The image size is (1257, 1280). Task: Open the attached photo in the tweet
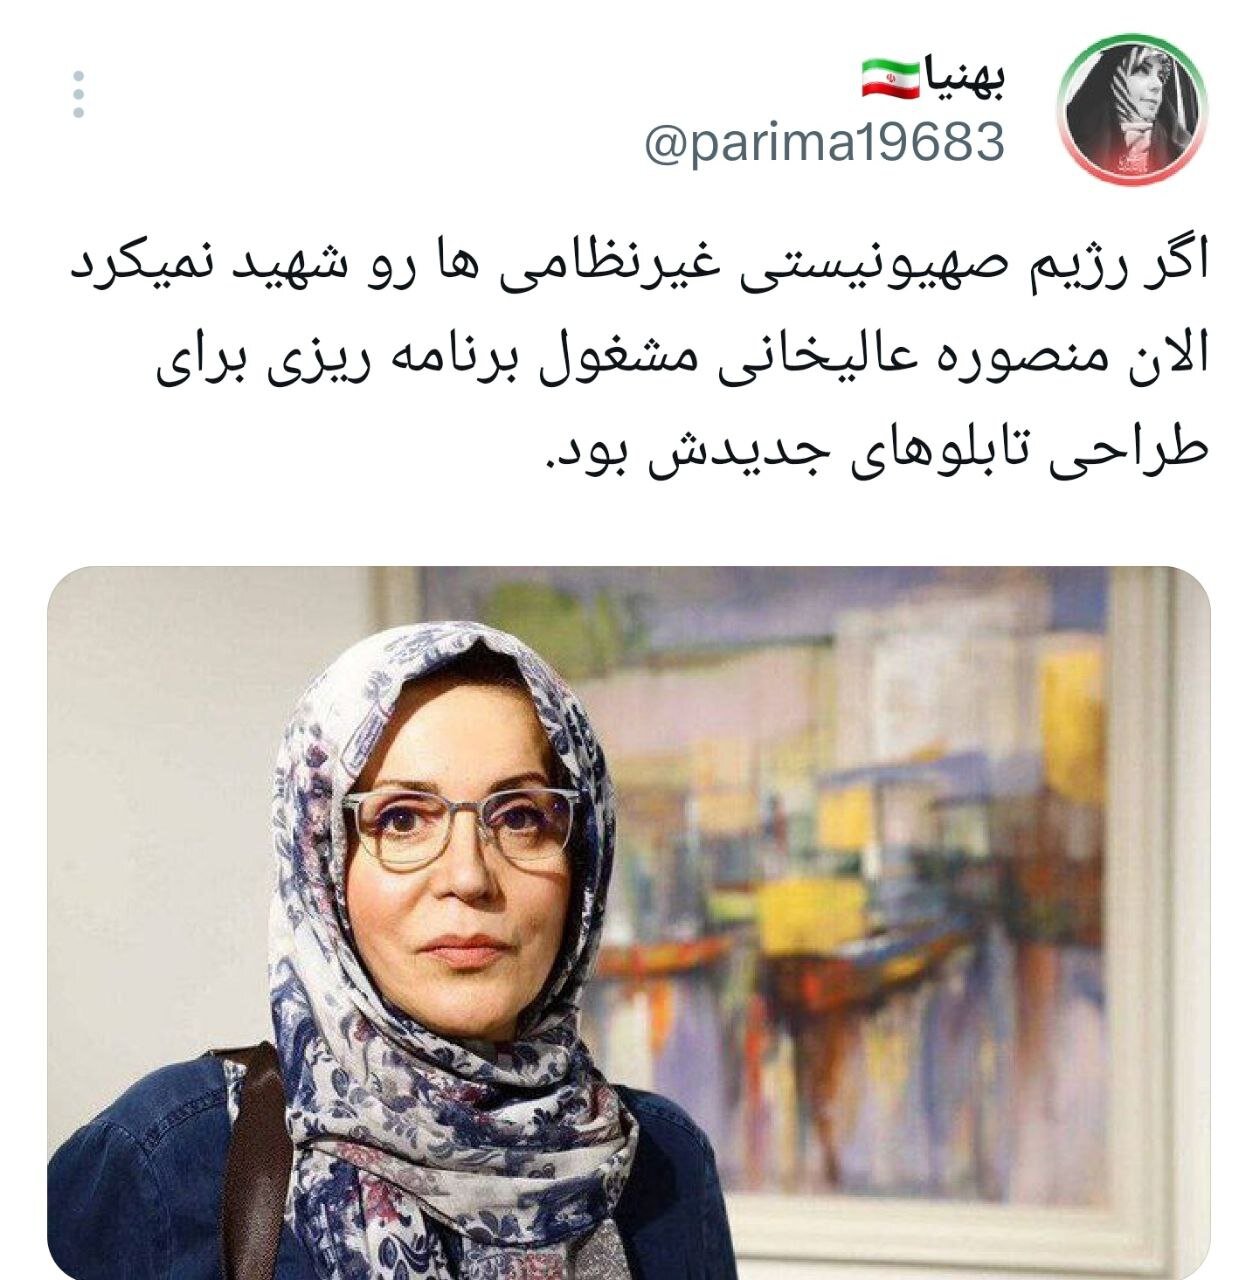click(x=629, y=923)
